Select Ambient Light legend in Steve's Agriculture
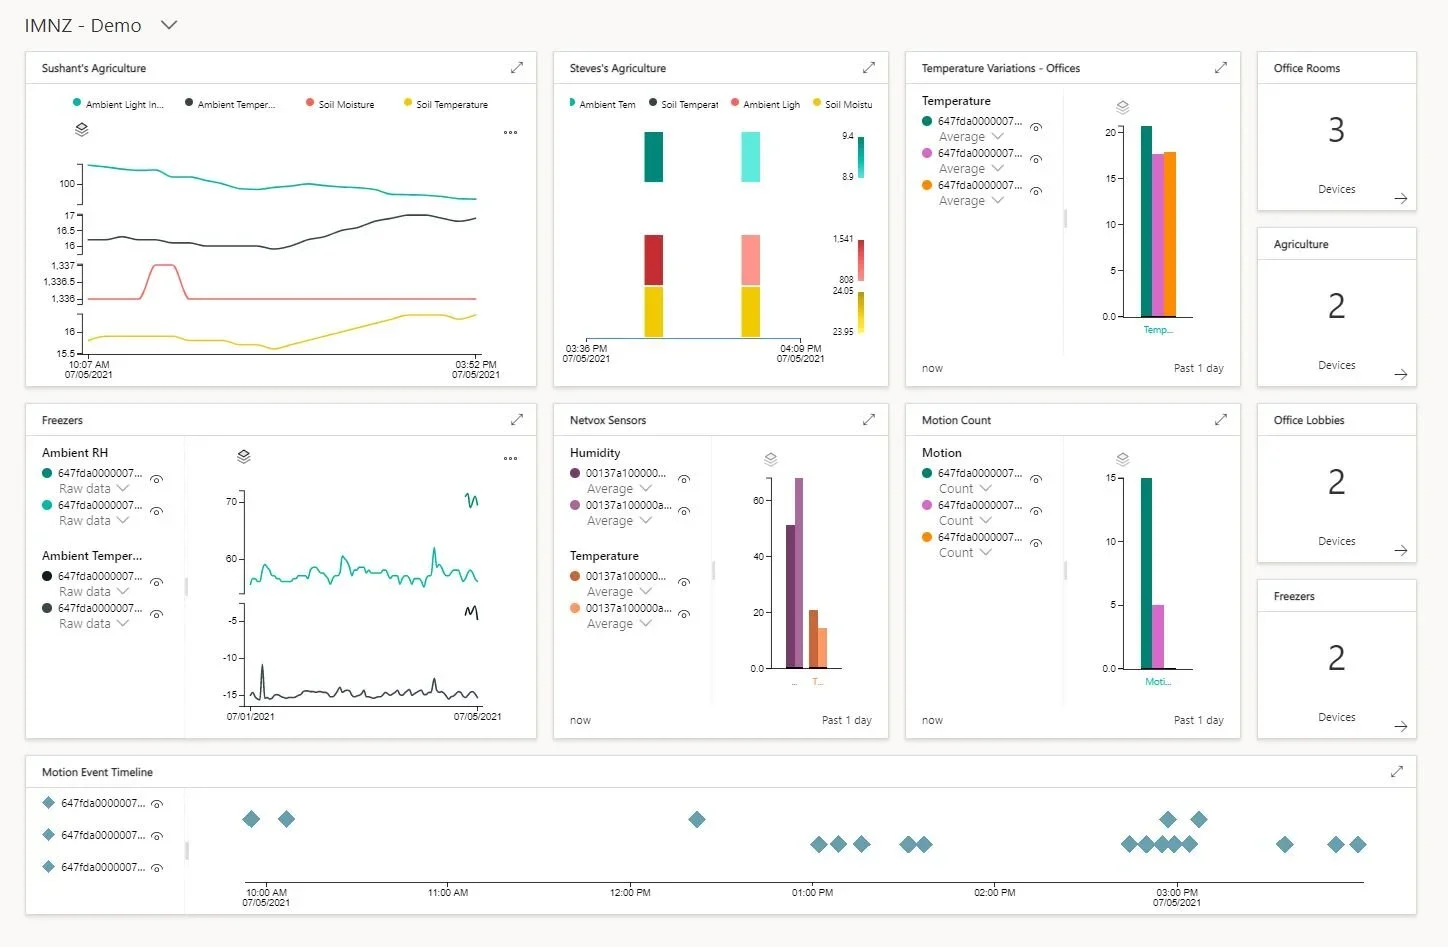Viewport: 1448px width, 947px height. (766, 104)
